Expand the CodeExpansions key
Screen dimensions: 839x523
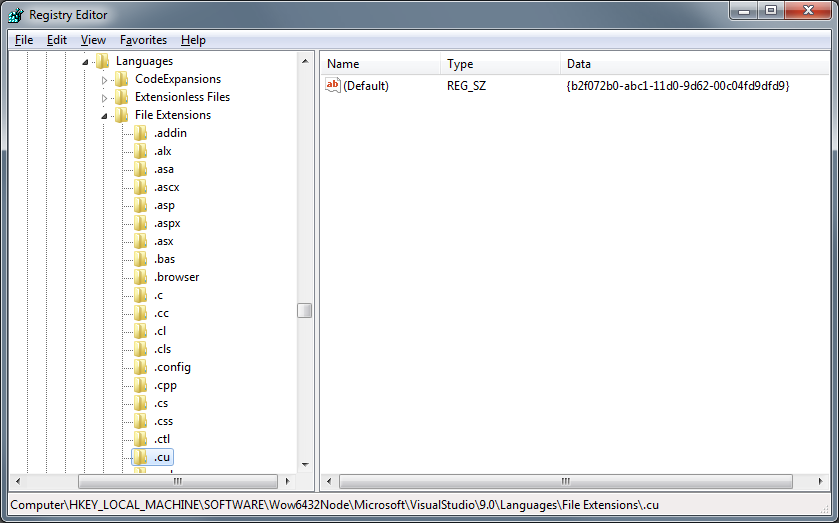click(x=104, y=80)
